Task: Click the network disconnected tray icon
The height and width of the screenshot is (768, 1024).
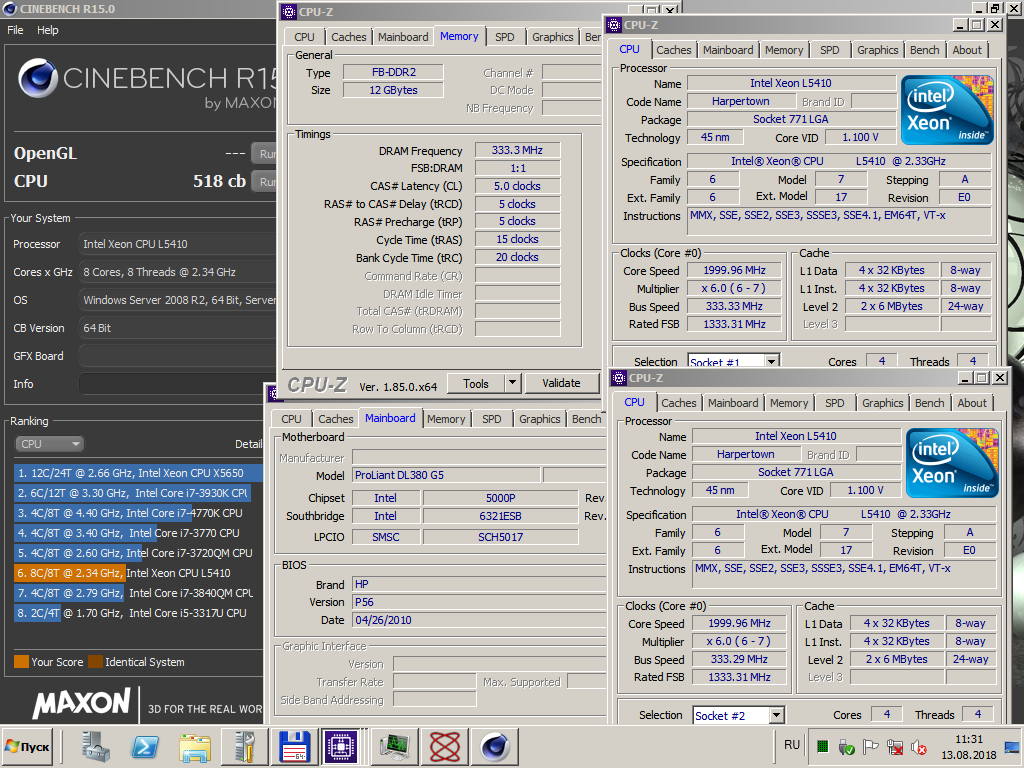Action: click(x=895, y=746)
